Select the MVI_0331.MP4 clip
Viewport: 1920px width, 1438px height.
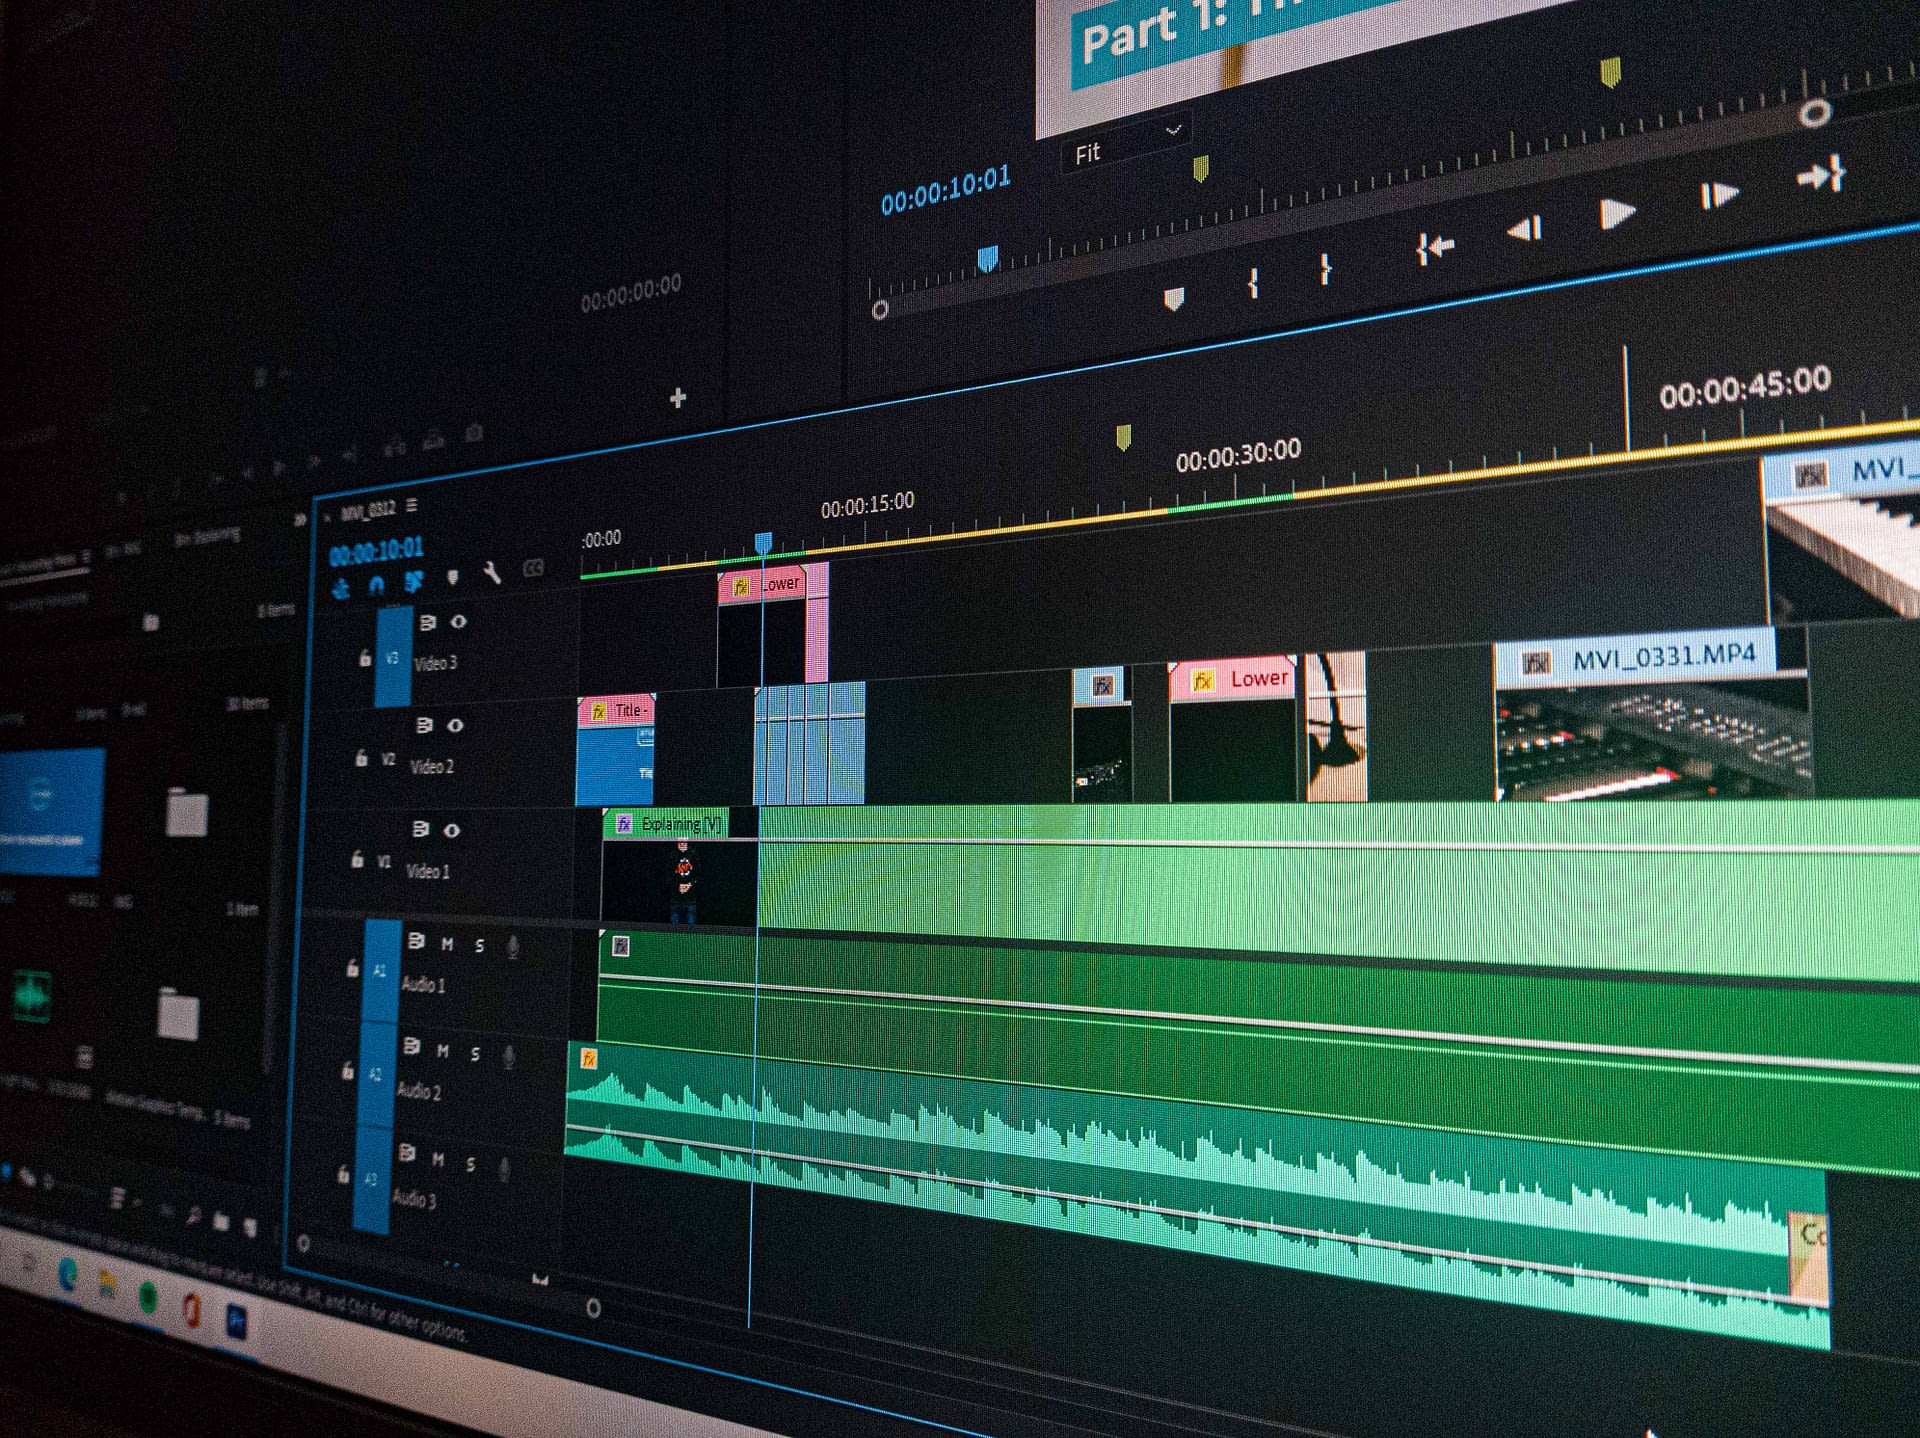pos(1650,714)
